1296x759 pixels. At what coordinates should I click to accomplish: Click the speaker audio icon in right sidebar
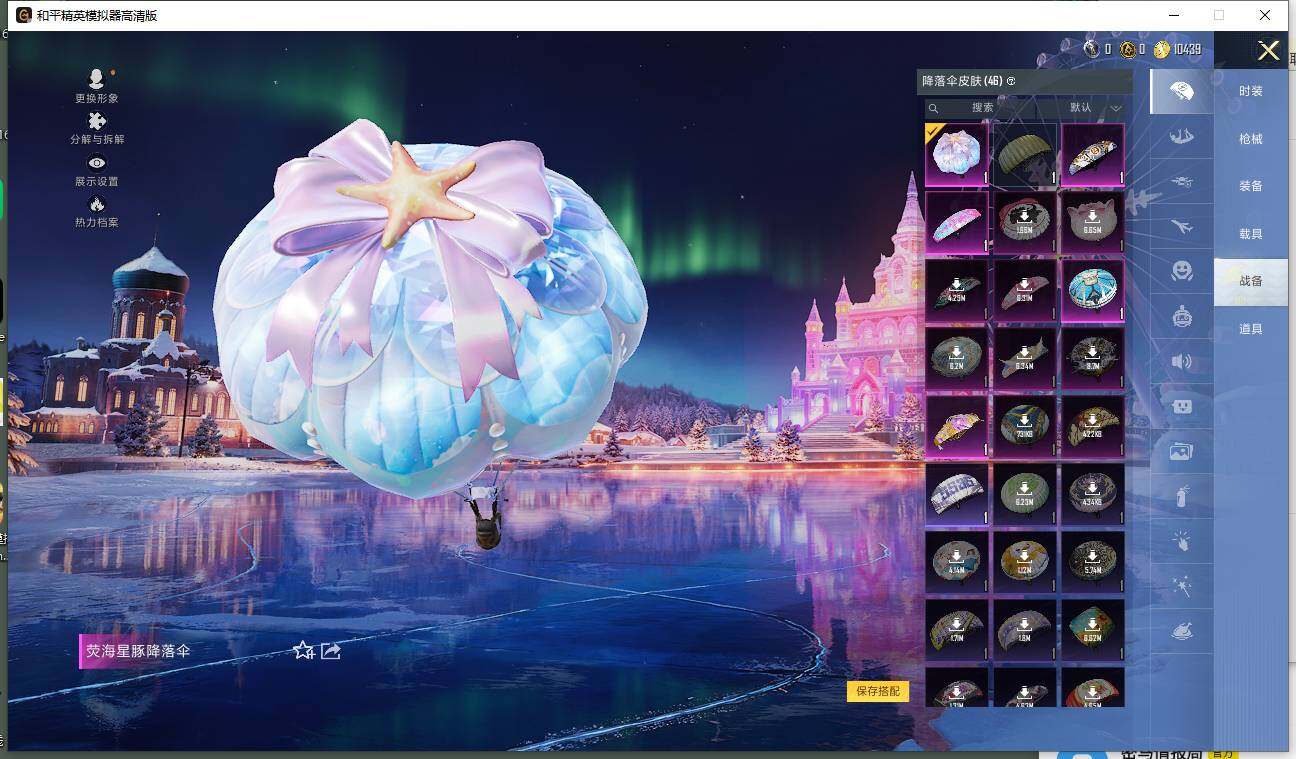tap(1181, 362)
